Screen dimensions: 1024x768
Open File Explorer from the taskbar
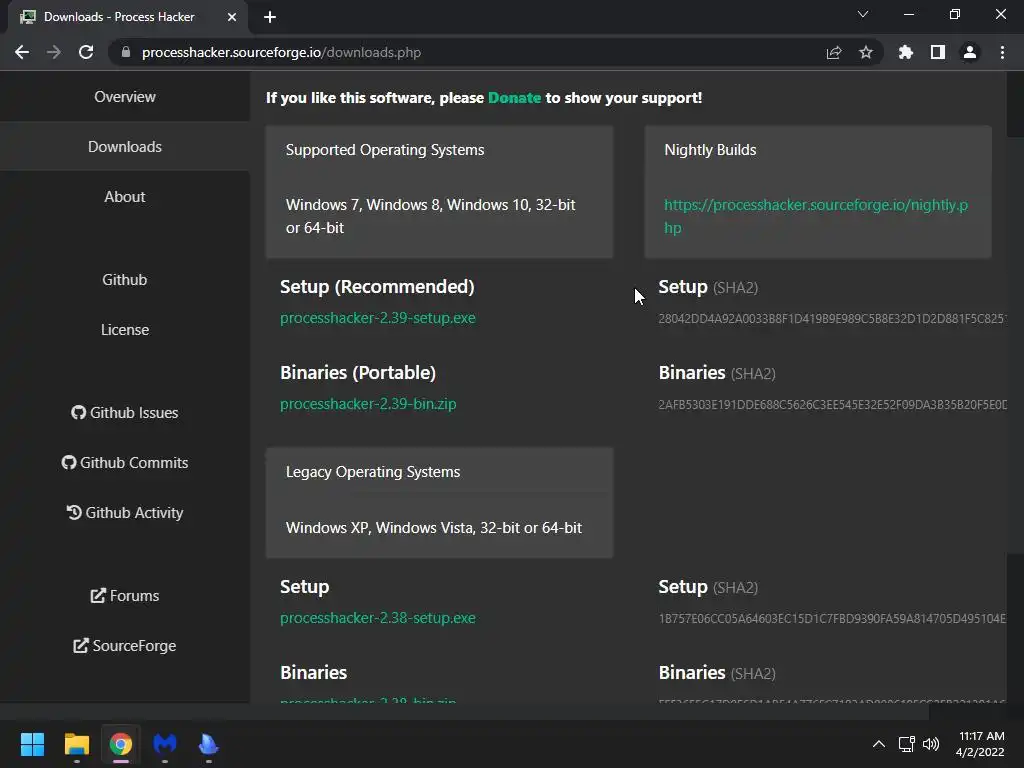point(77,744)
